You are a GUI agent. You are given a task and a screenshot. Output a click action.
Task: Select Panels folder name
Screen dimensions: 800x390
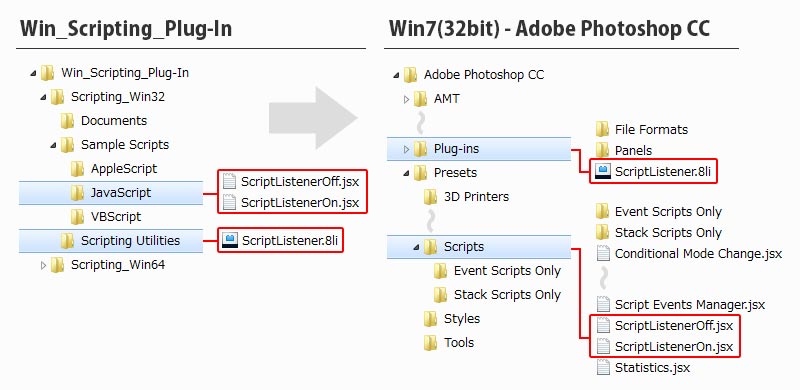point(633,151)
